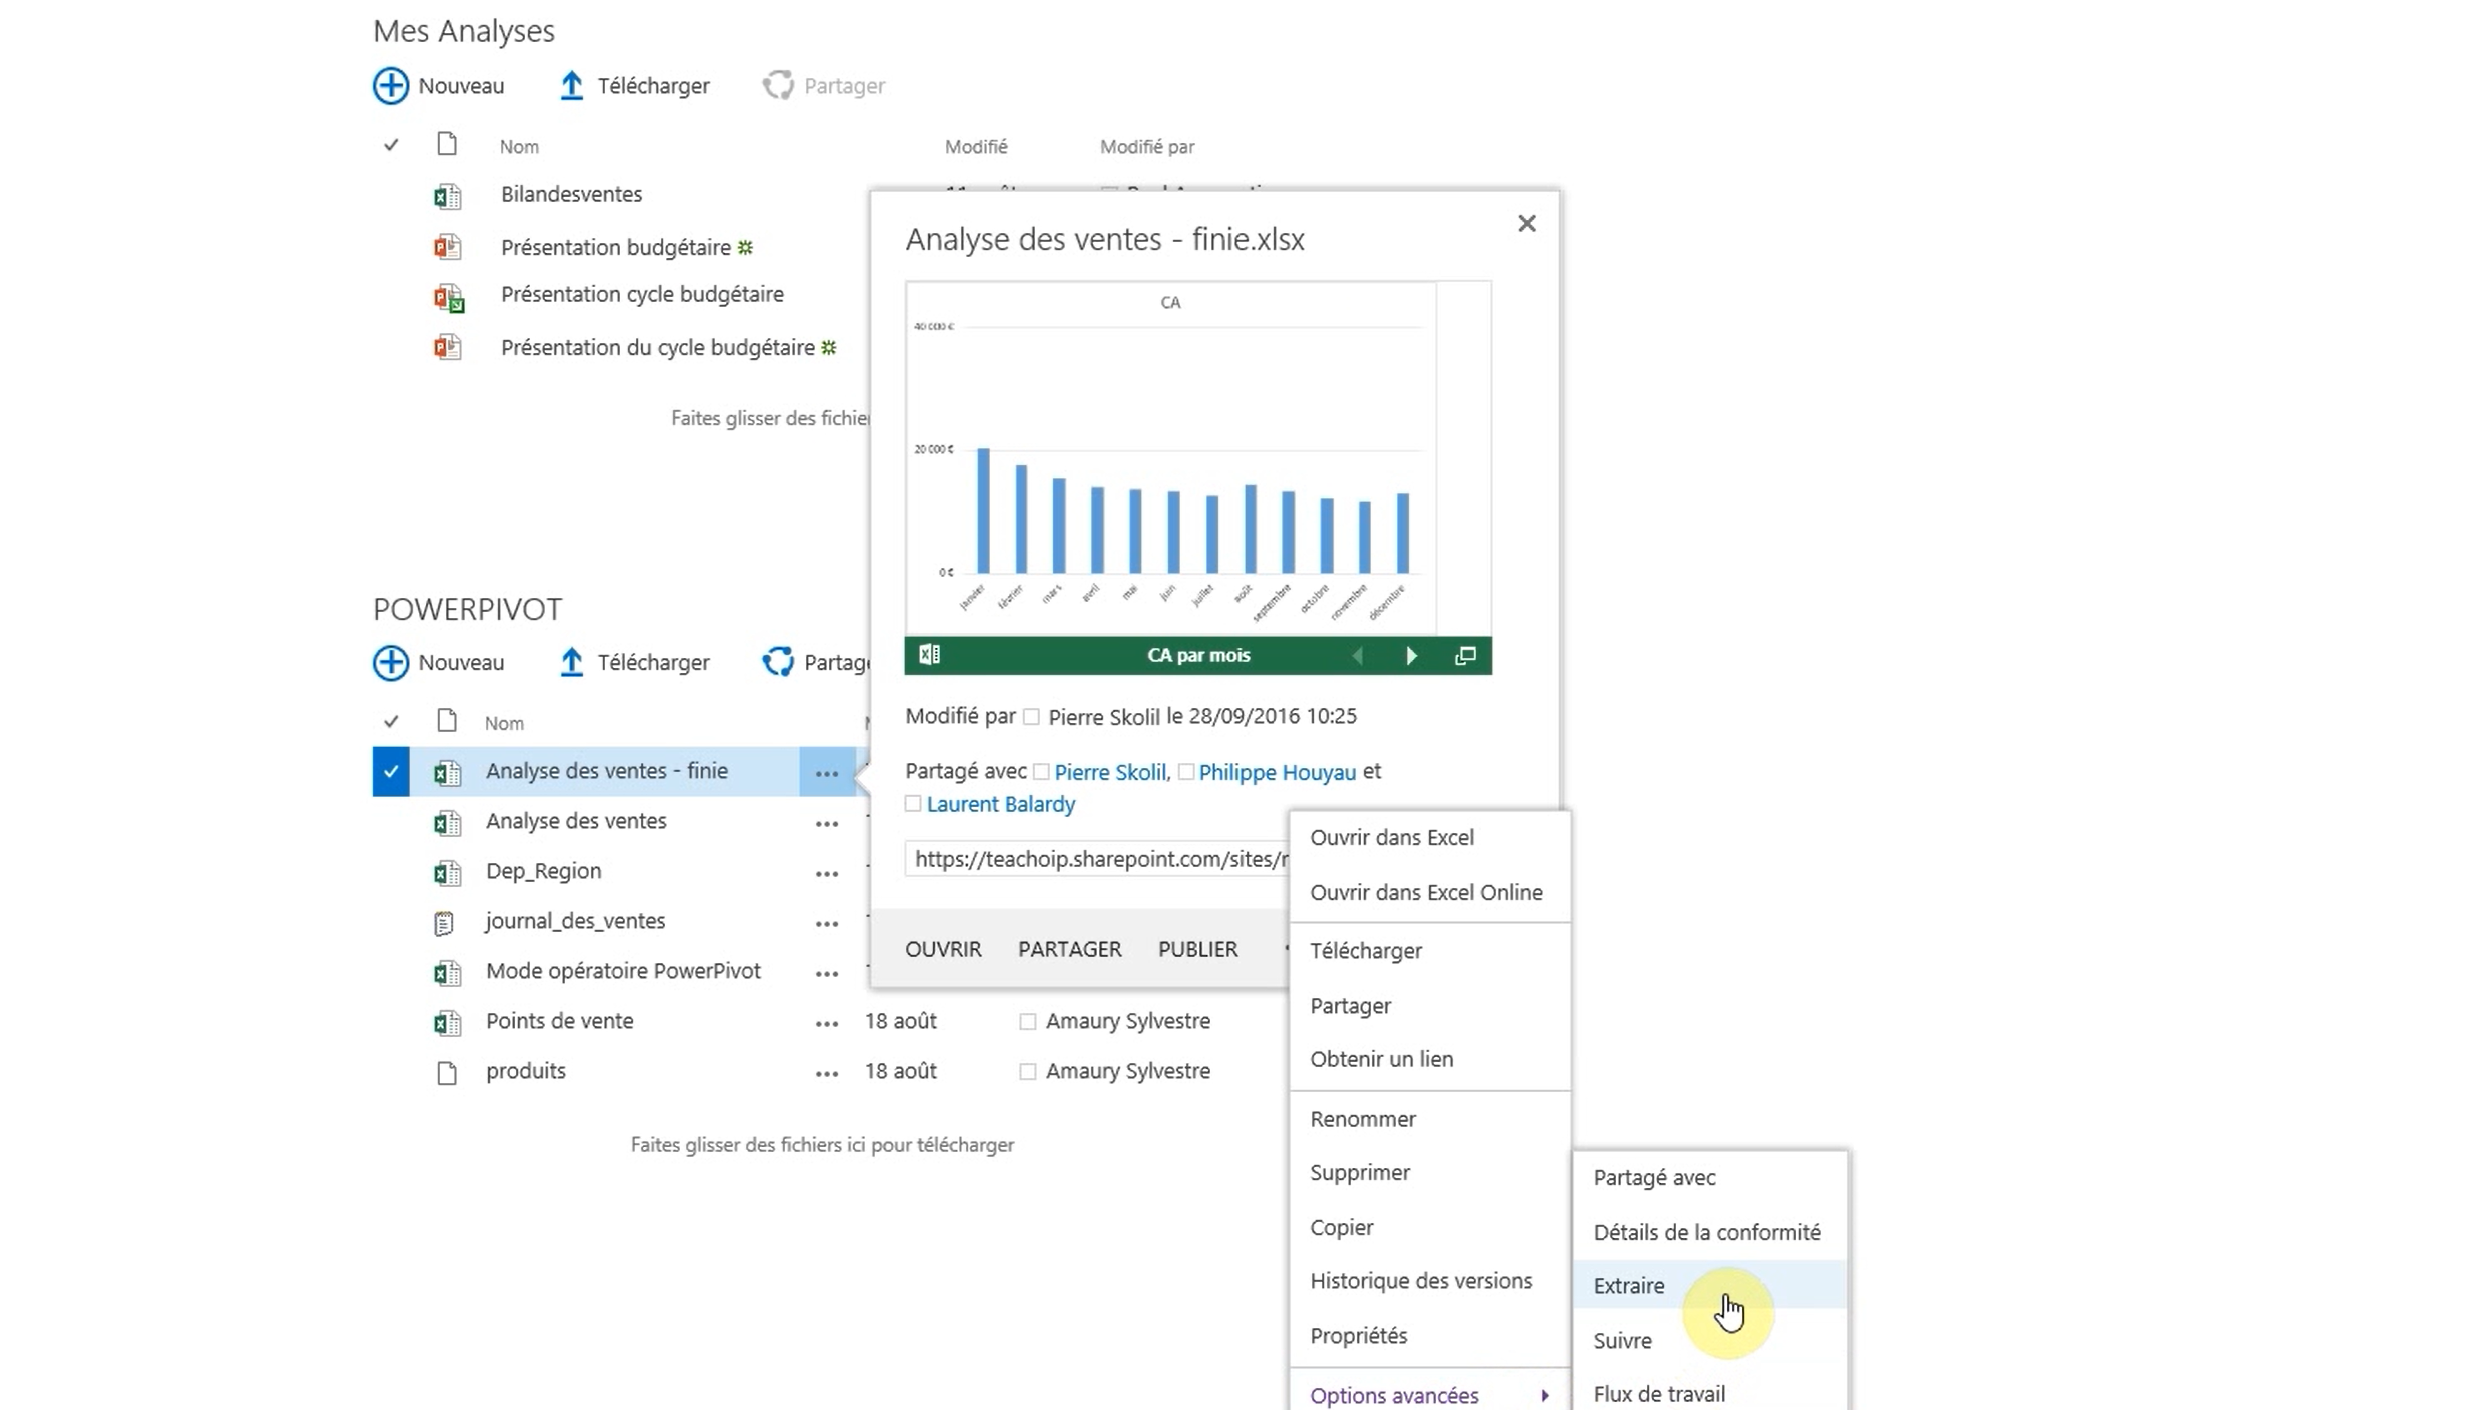
Task: Uncheck the Analyse des ventes - finie row checkbox
Action: click(391, 771)
